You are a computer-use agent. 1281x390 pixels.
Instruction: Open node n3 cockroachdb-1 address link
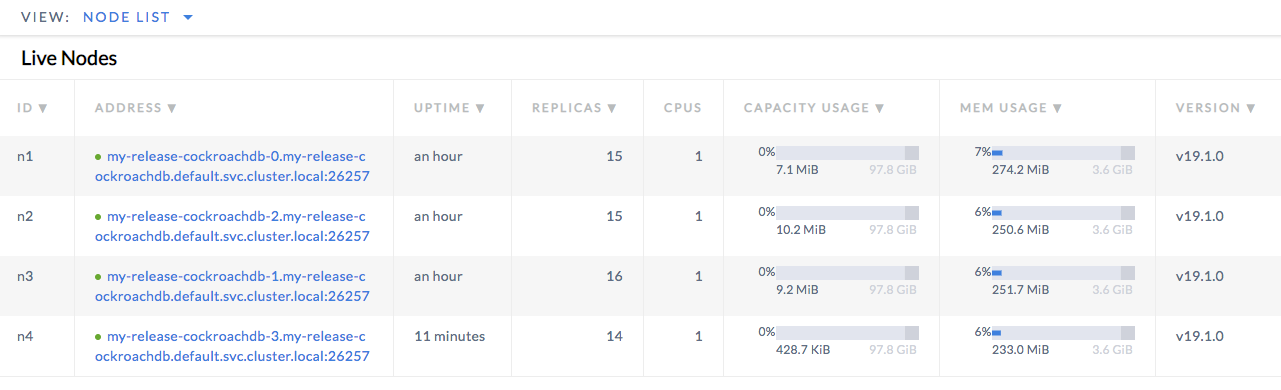pyautogui.click(x=232, y=286)
